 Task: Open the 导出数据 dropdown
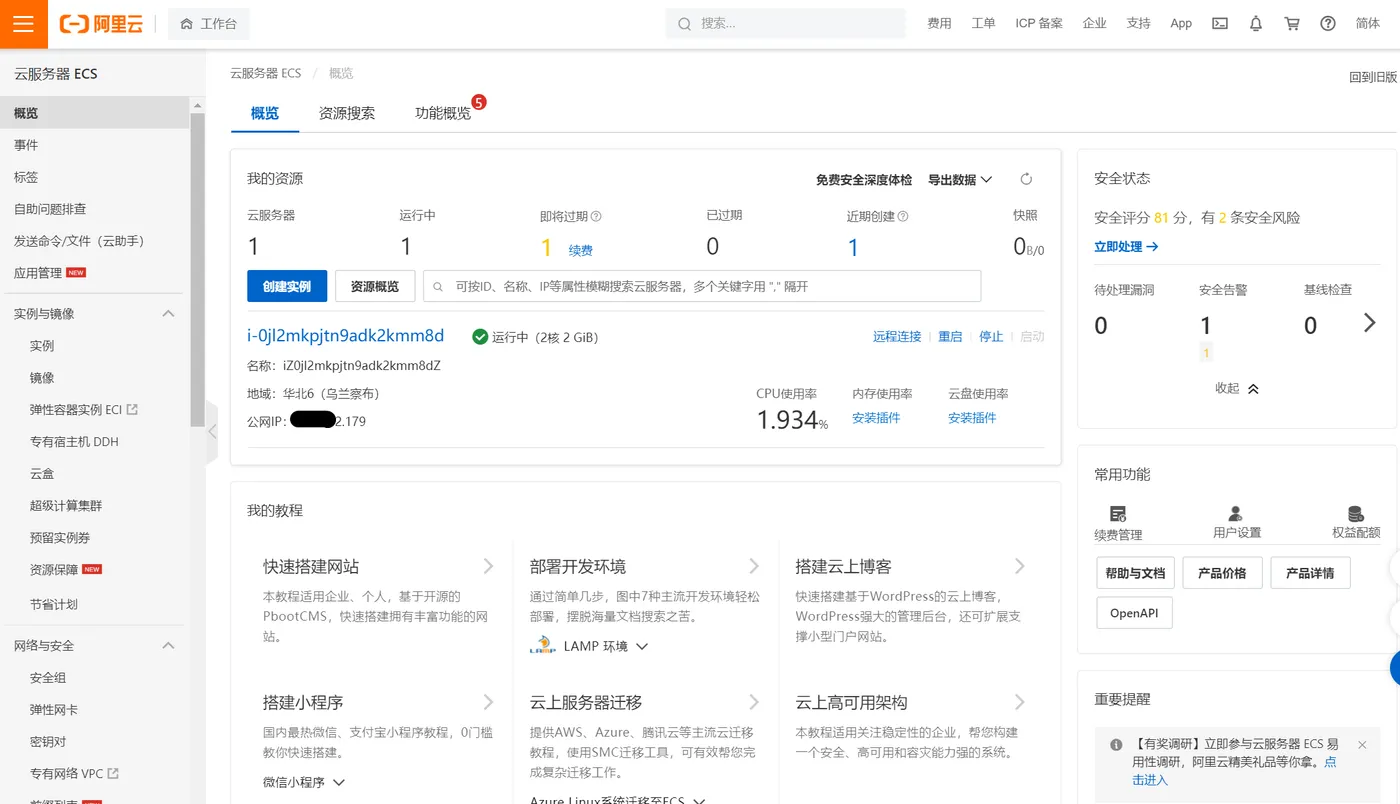(x=960, y=180)
